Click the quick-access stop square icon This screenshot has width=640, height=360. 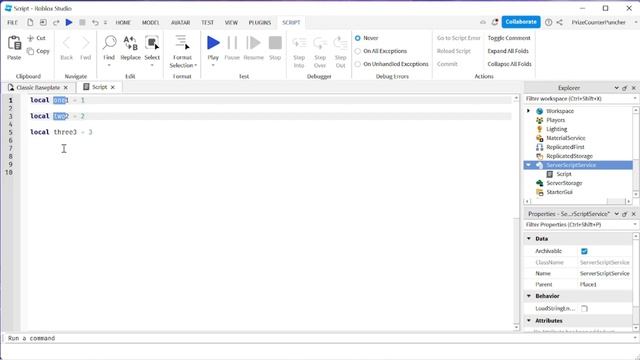(82, 22)
